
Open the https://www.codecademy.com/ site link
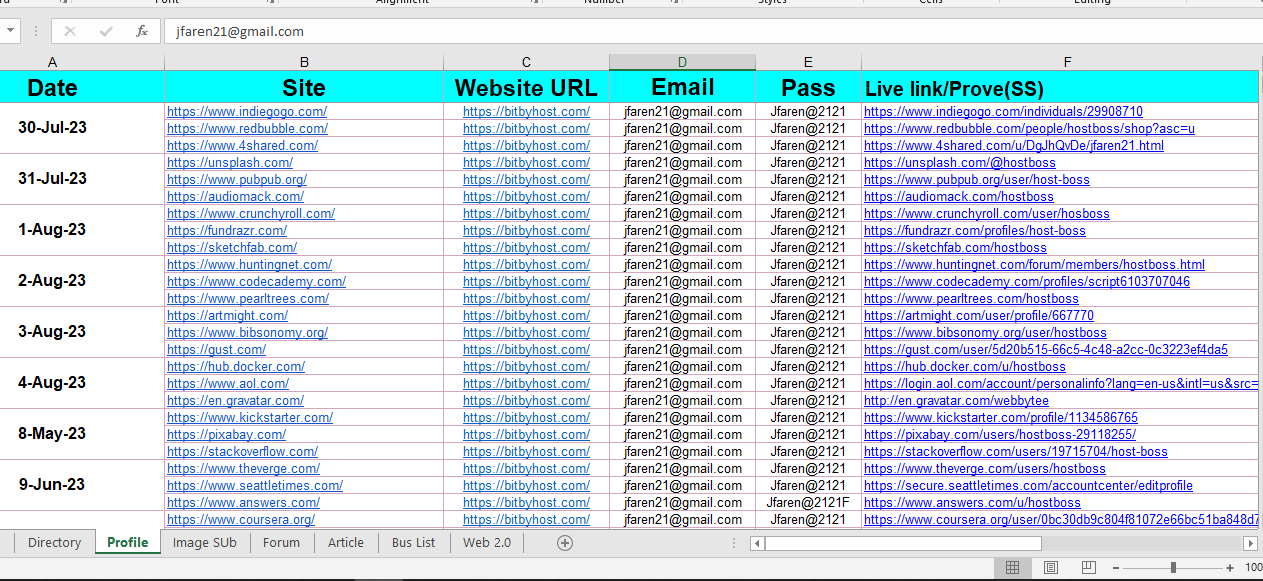(256, 282)
